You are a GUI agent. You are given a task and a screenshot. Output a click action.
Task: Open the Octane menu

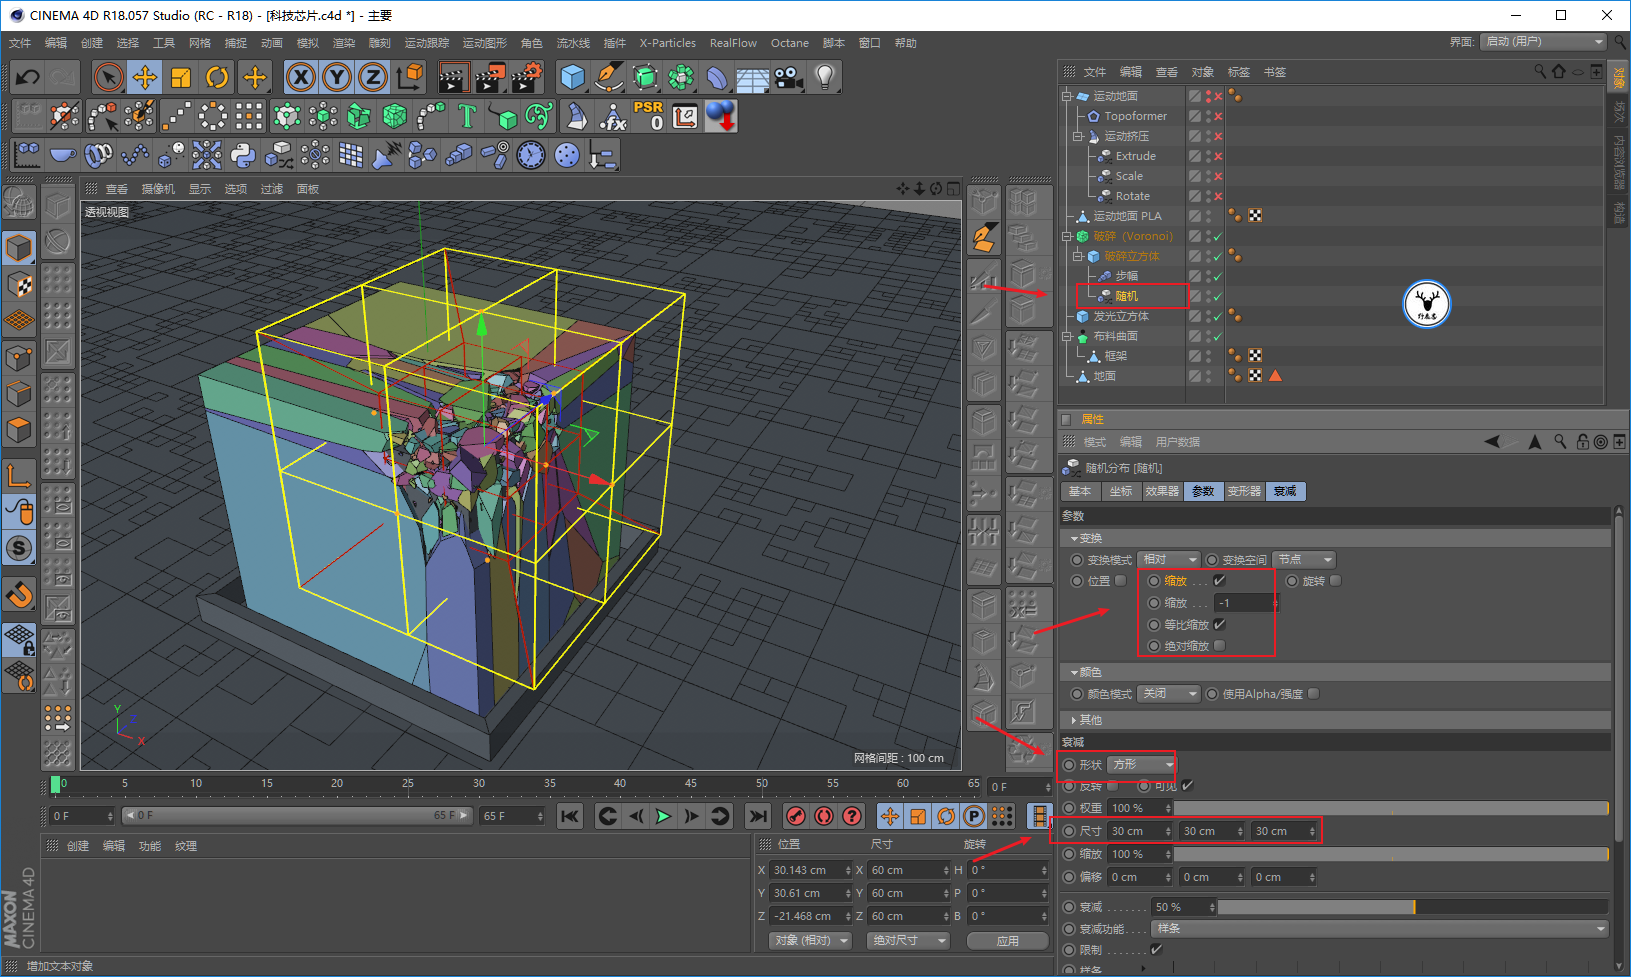(x=790, y=43)
